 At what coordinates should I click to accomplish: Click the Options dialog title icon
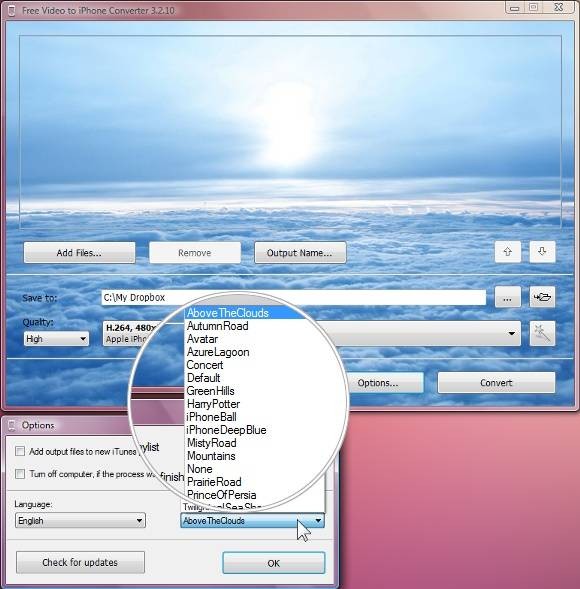click(x=12, y=425)
